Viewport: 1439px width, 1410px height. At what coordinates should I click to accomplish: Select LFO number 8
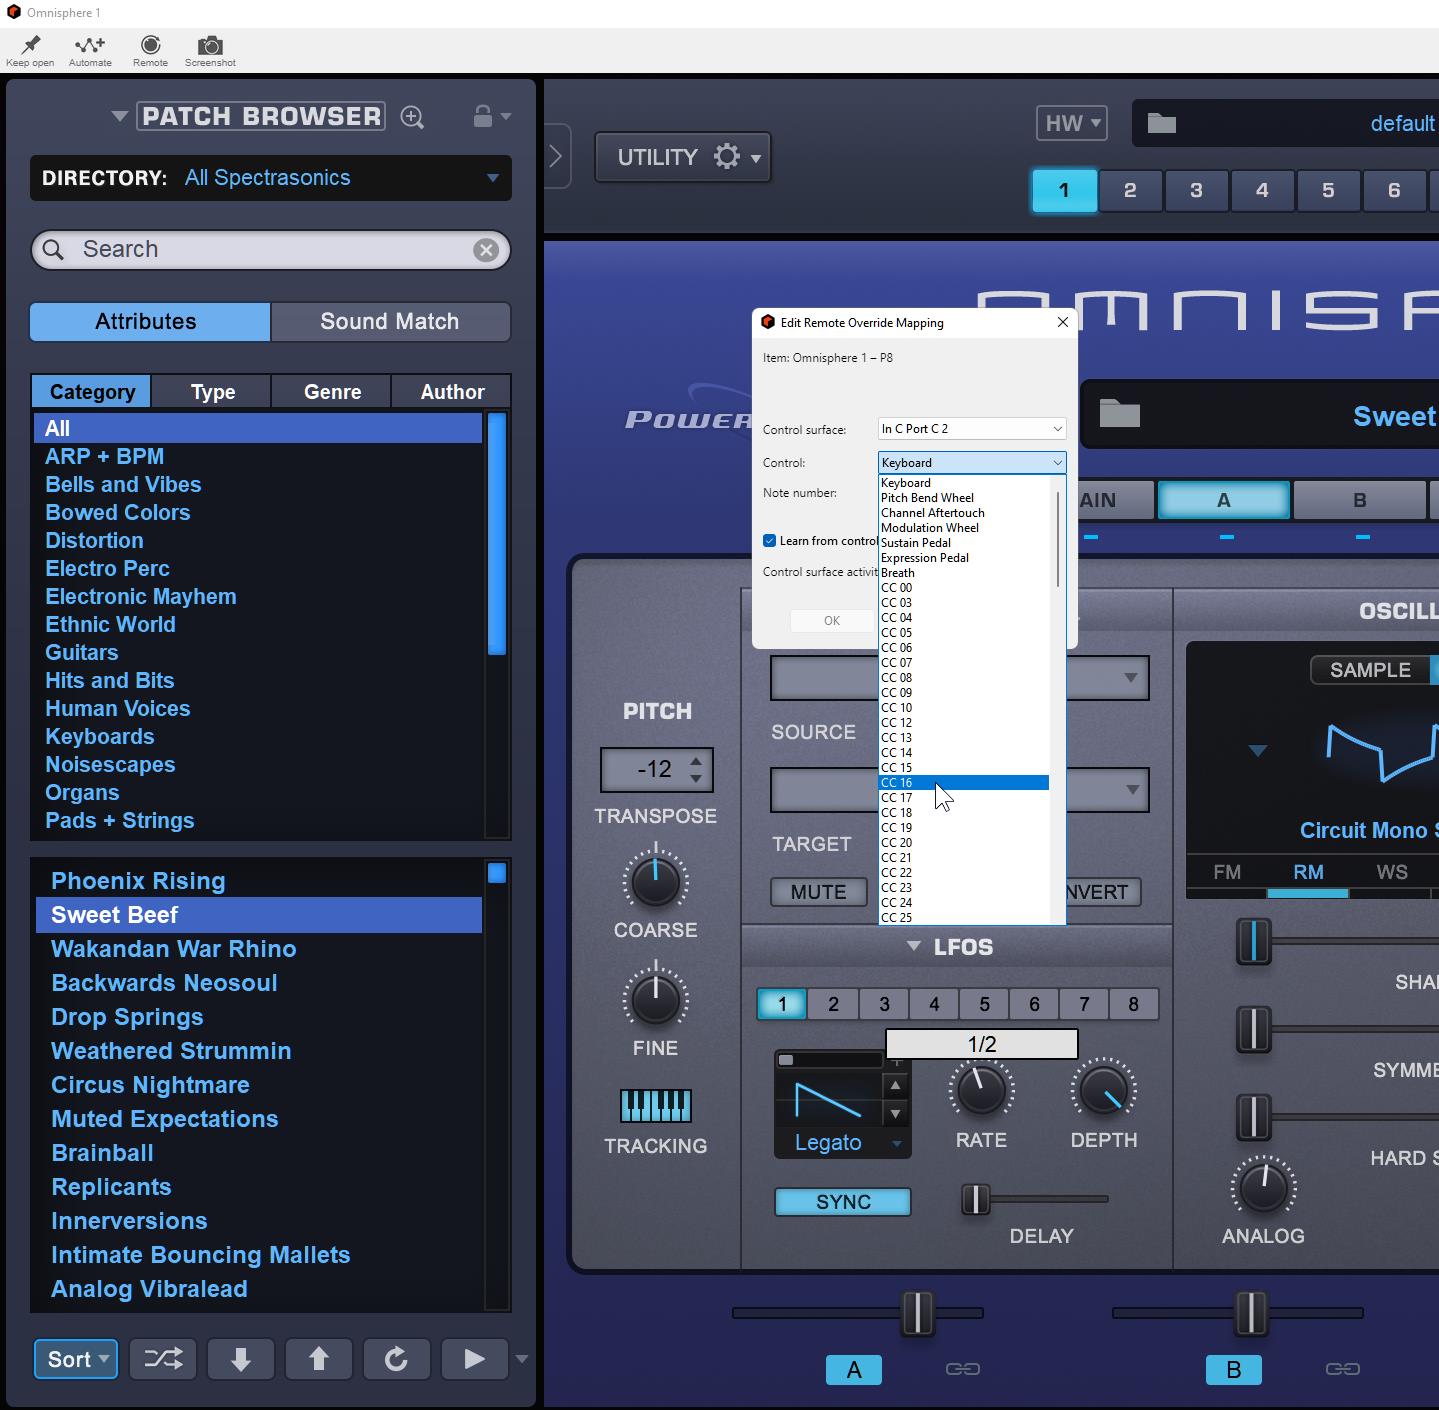(x=1133, y=1004)
